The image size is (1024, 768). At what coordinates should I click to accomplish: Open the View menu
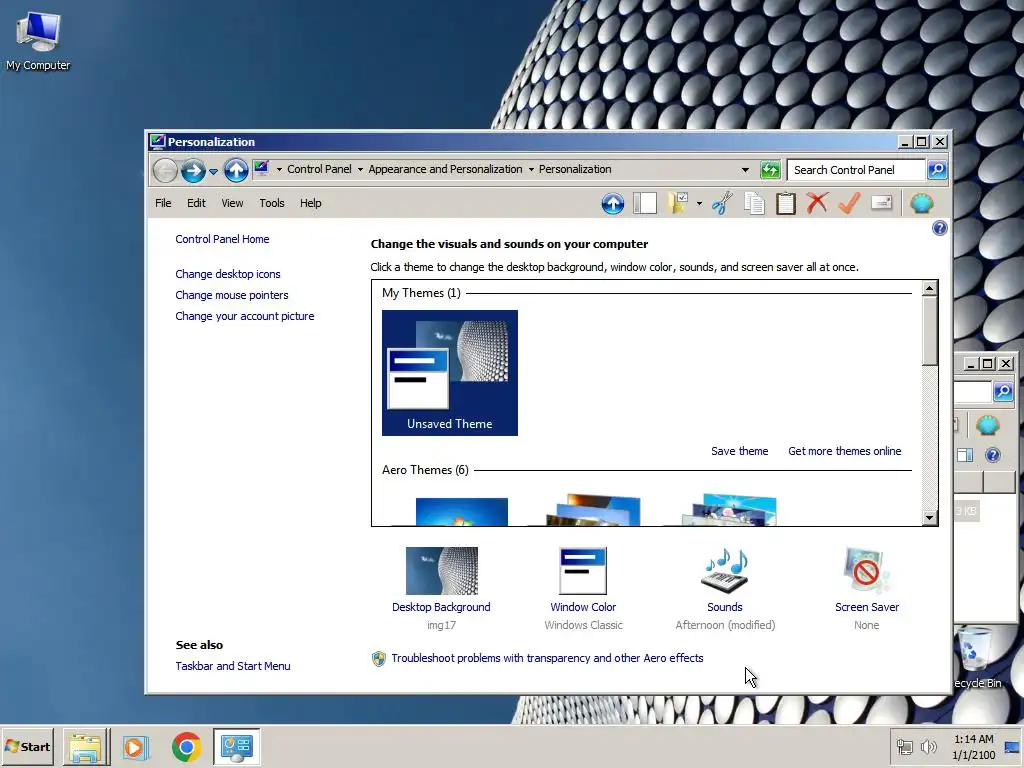click(x=232, y=203)
